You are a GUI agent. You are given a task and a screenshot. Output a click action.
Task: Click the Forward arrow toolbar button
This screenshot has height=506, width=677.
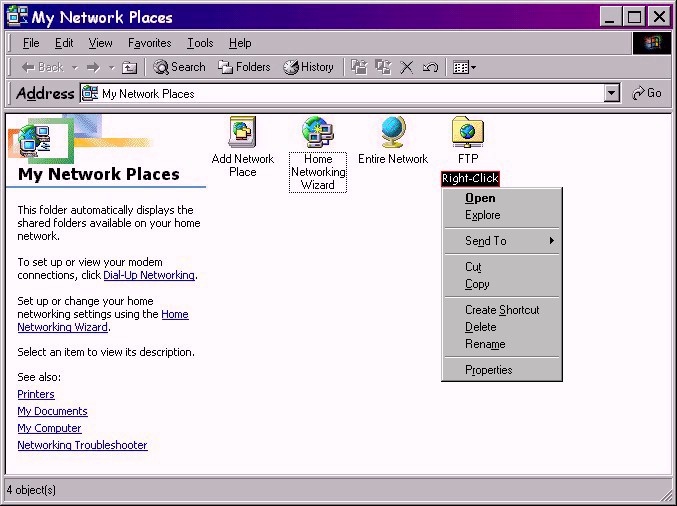[93, 67]
